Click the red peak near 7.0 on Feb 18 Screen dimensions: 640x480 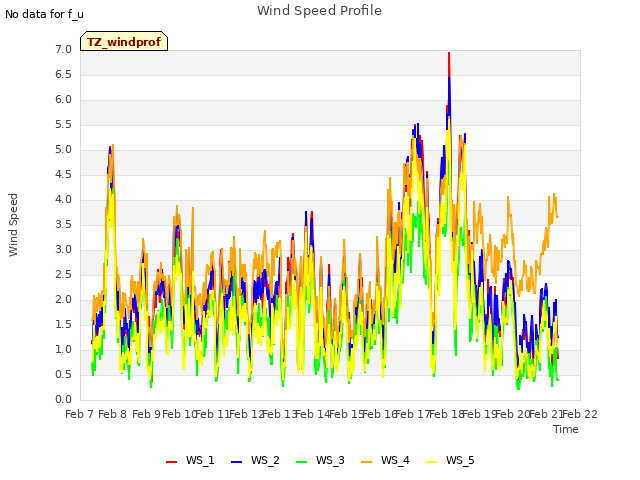(449, 54)
